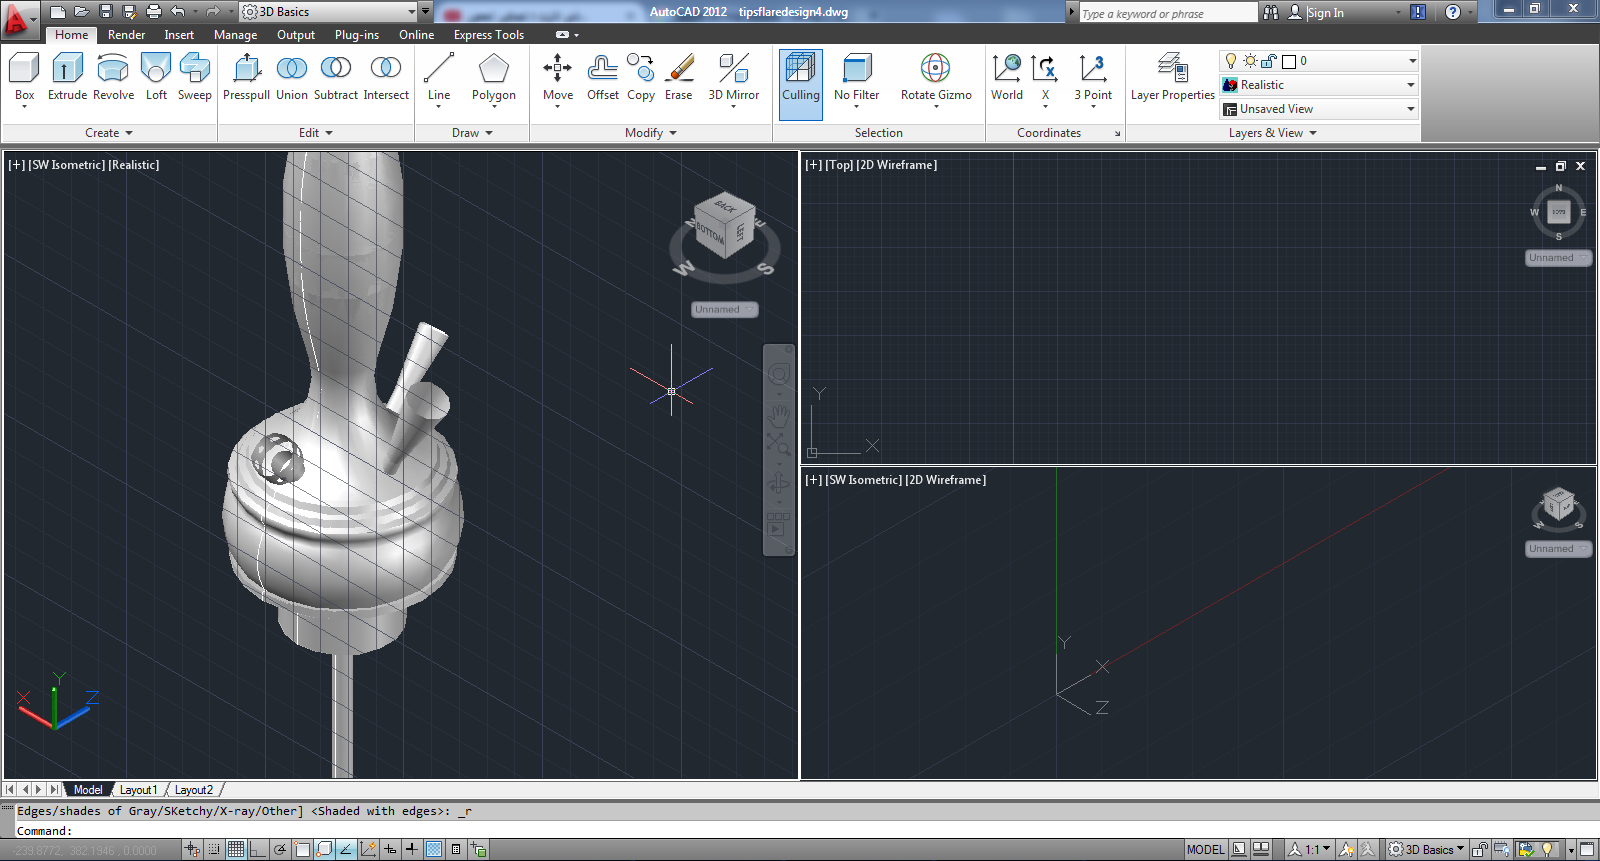Define UCS with 3 Point
Screen dimensions: 1600x861
click(x=1093, y=78)
